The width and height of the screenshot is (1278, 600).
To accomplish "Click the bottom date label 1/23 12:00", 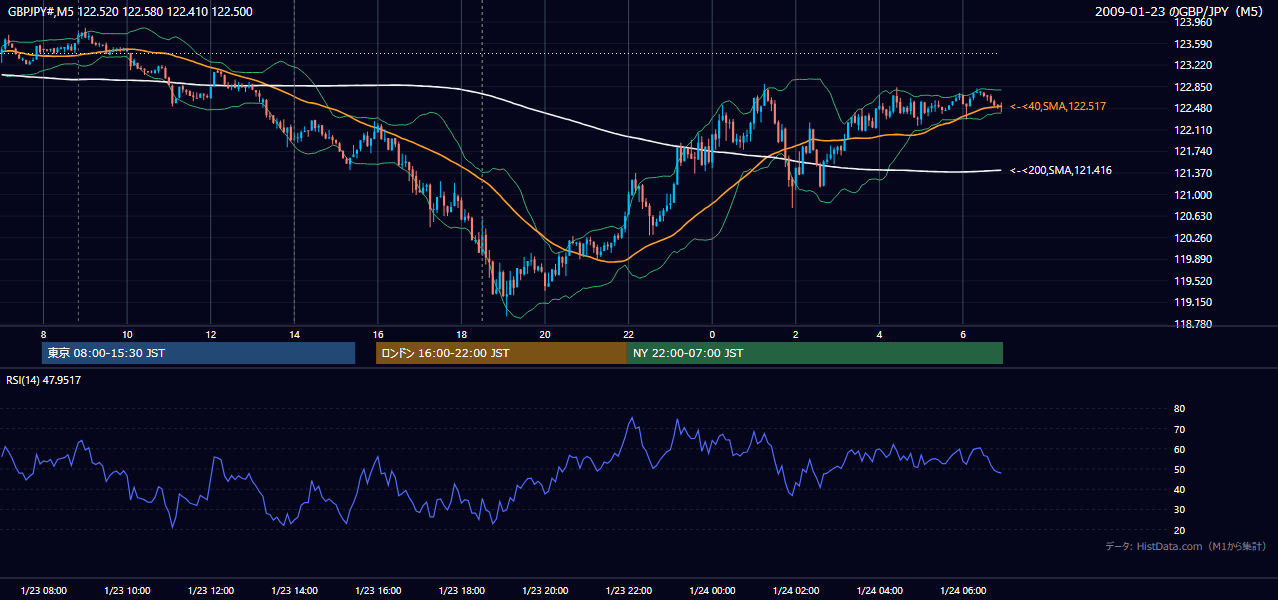I will pyautogui.click(x=210, y=591).
